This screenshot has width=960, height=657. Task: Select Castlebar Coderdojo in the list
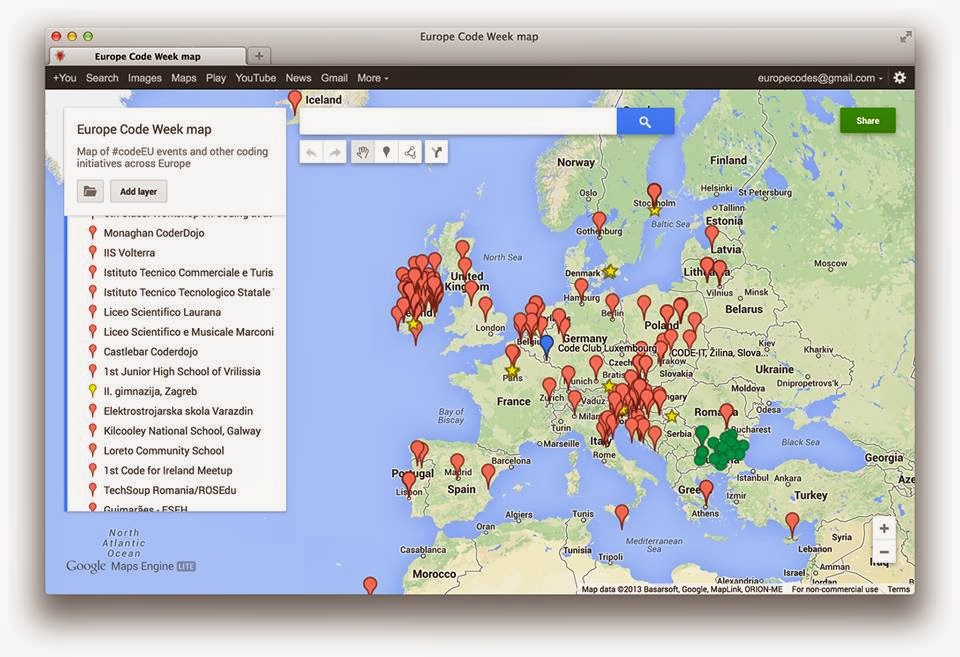click(x=151, y=351)
